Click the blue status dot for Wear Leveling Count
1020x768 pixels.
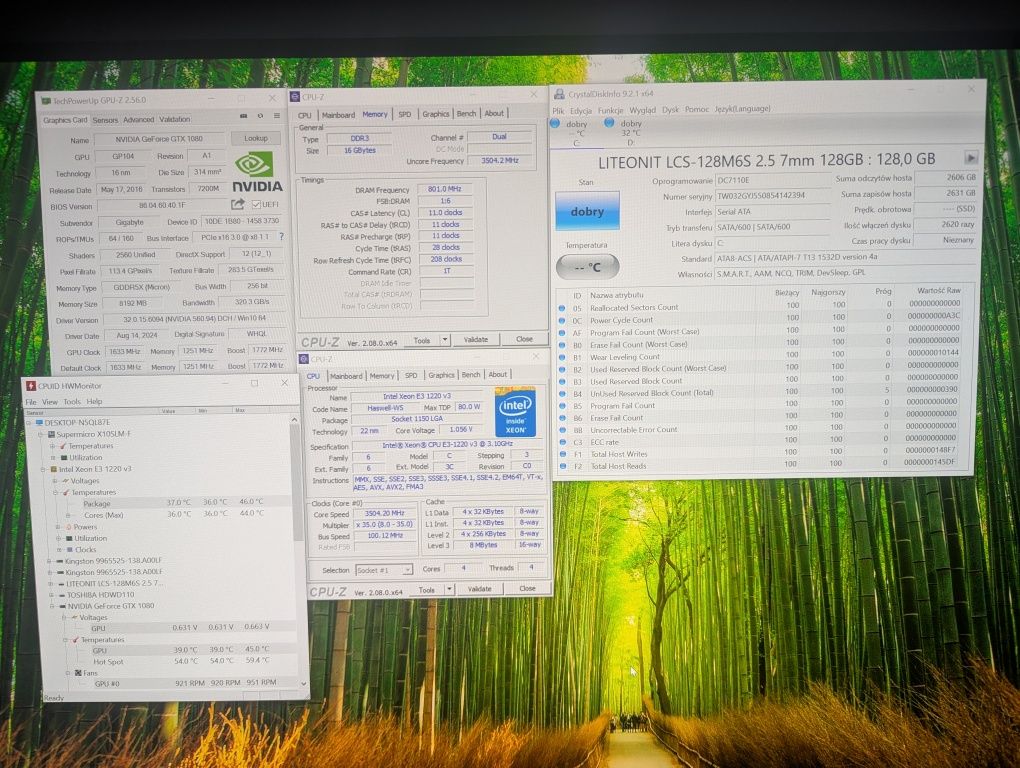[x=561, y=356]
